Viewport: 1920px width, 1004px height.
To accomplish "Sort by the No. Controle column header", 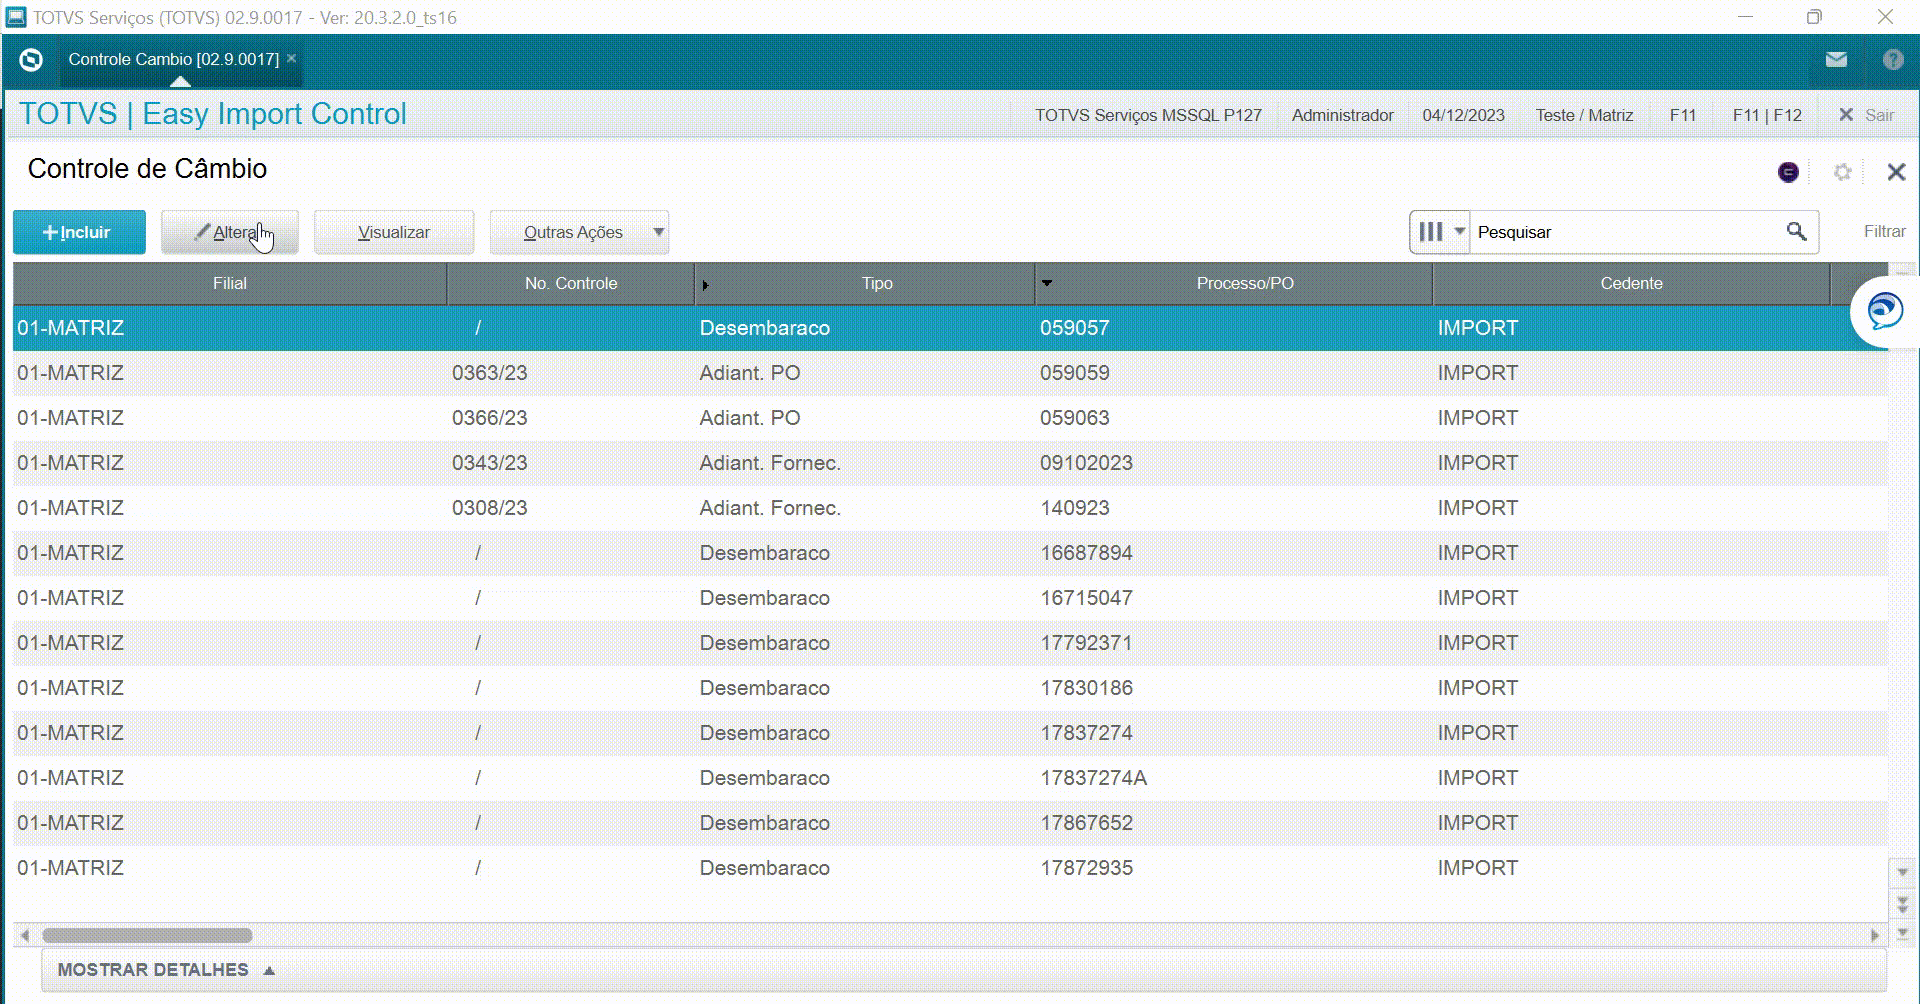I will [x=571, y=283].
